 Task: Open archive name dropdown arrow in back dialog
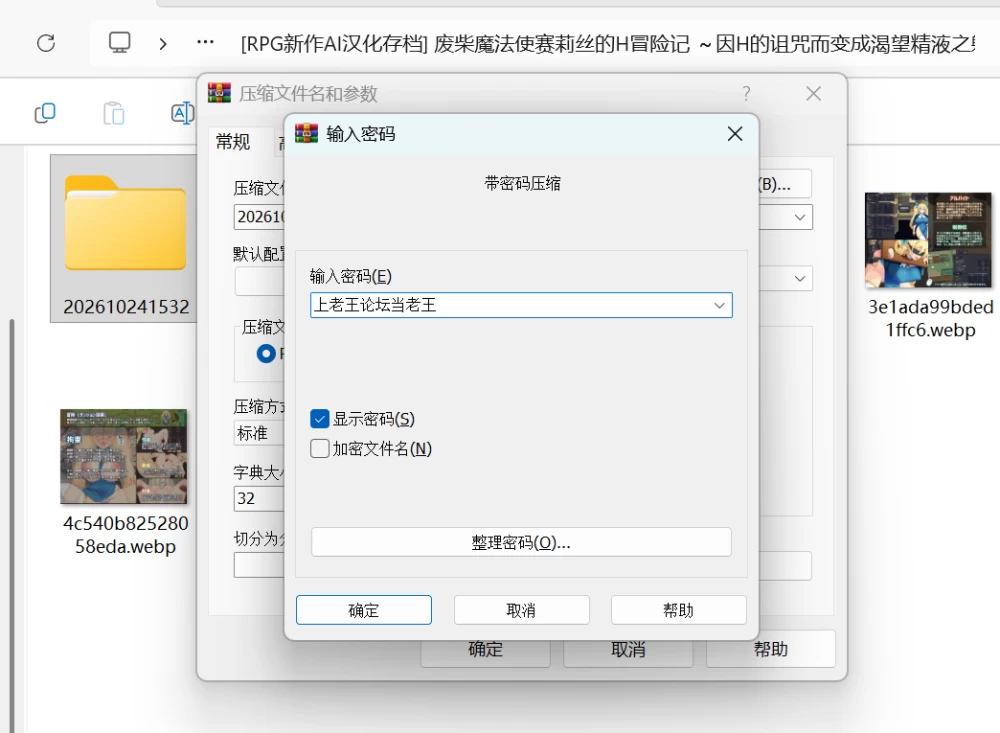tap(800, 218)
